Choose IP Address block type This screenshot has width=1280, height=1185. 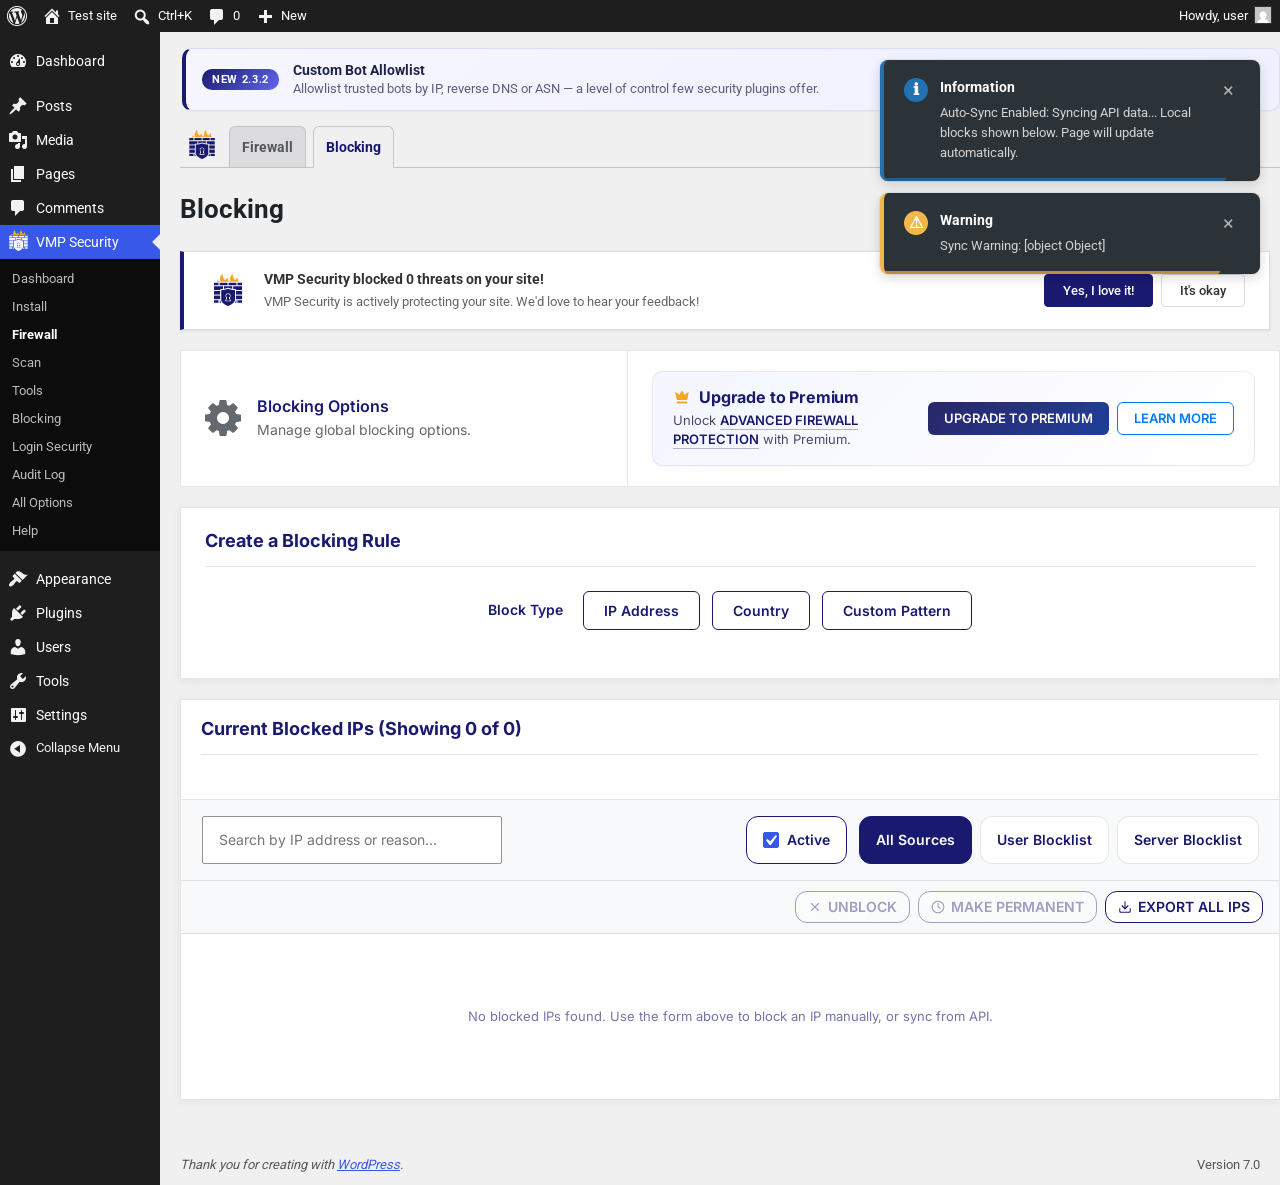pyautogui.click(x=641, y=611)
